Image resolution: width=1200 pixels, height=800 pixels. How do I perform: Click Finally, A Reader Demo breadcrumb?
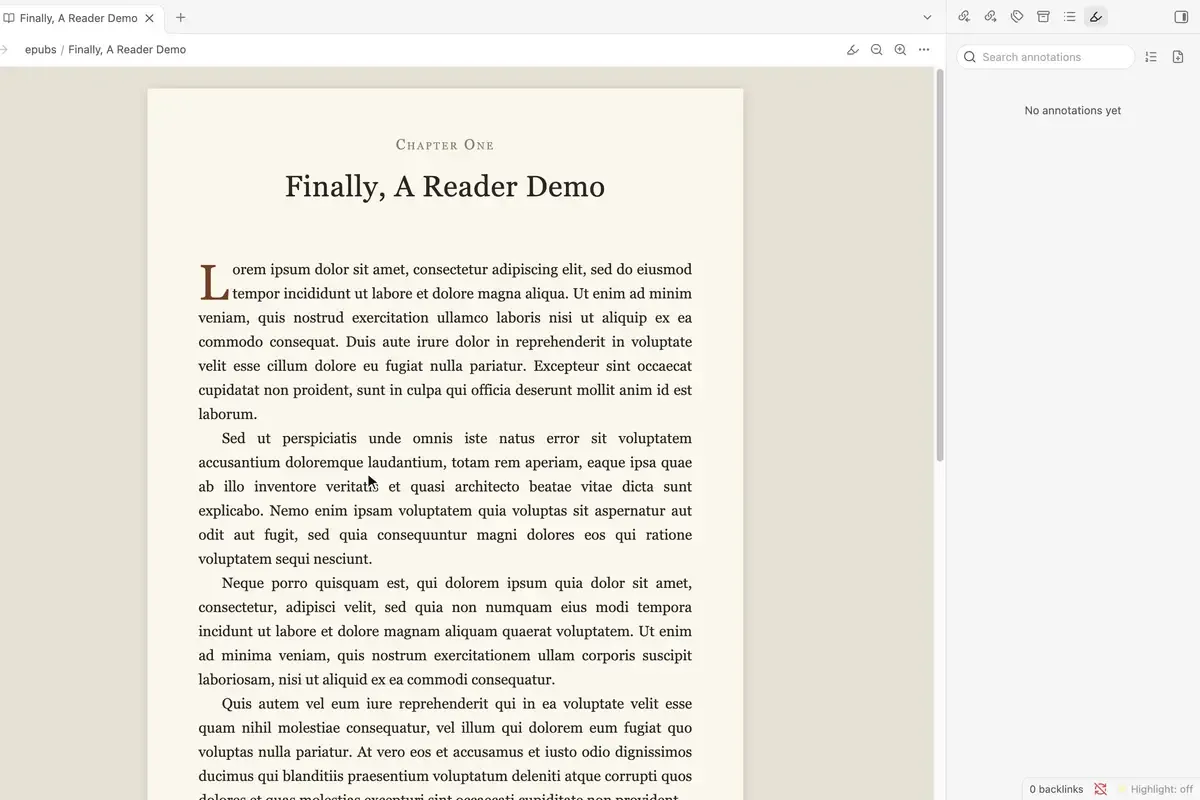click(x=127, y=50)
